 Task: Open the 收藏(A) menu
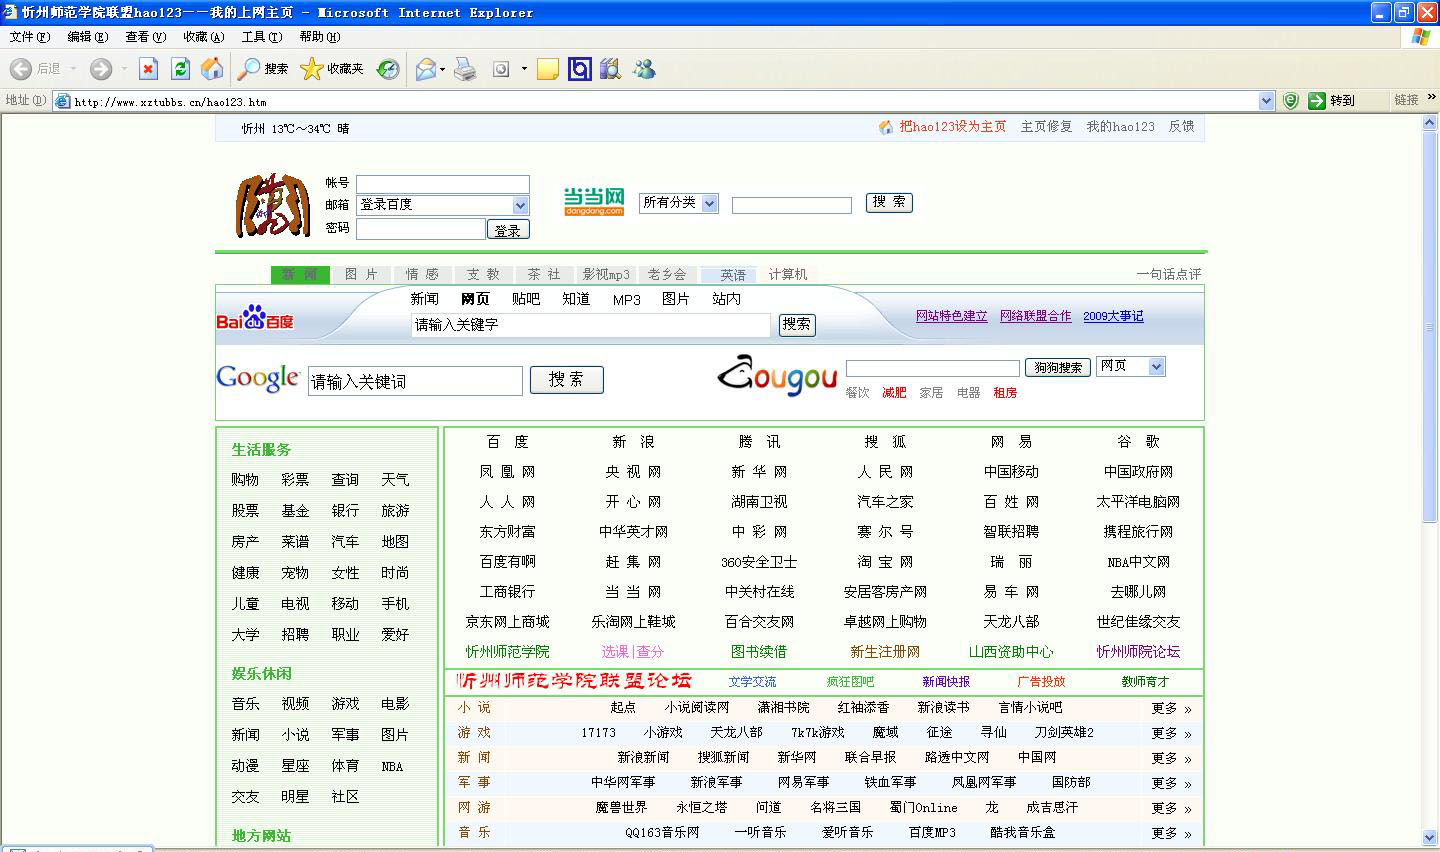(x=203, y=37)
